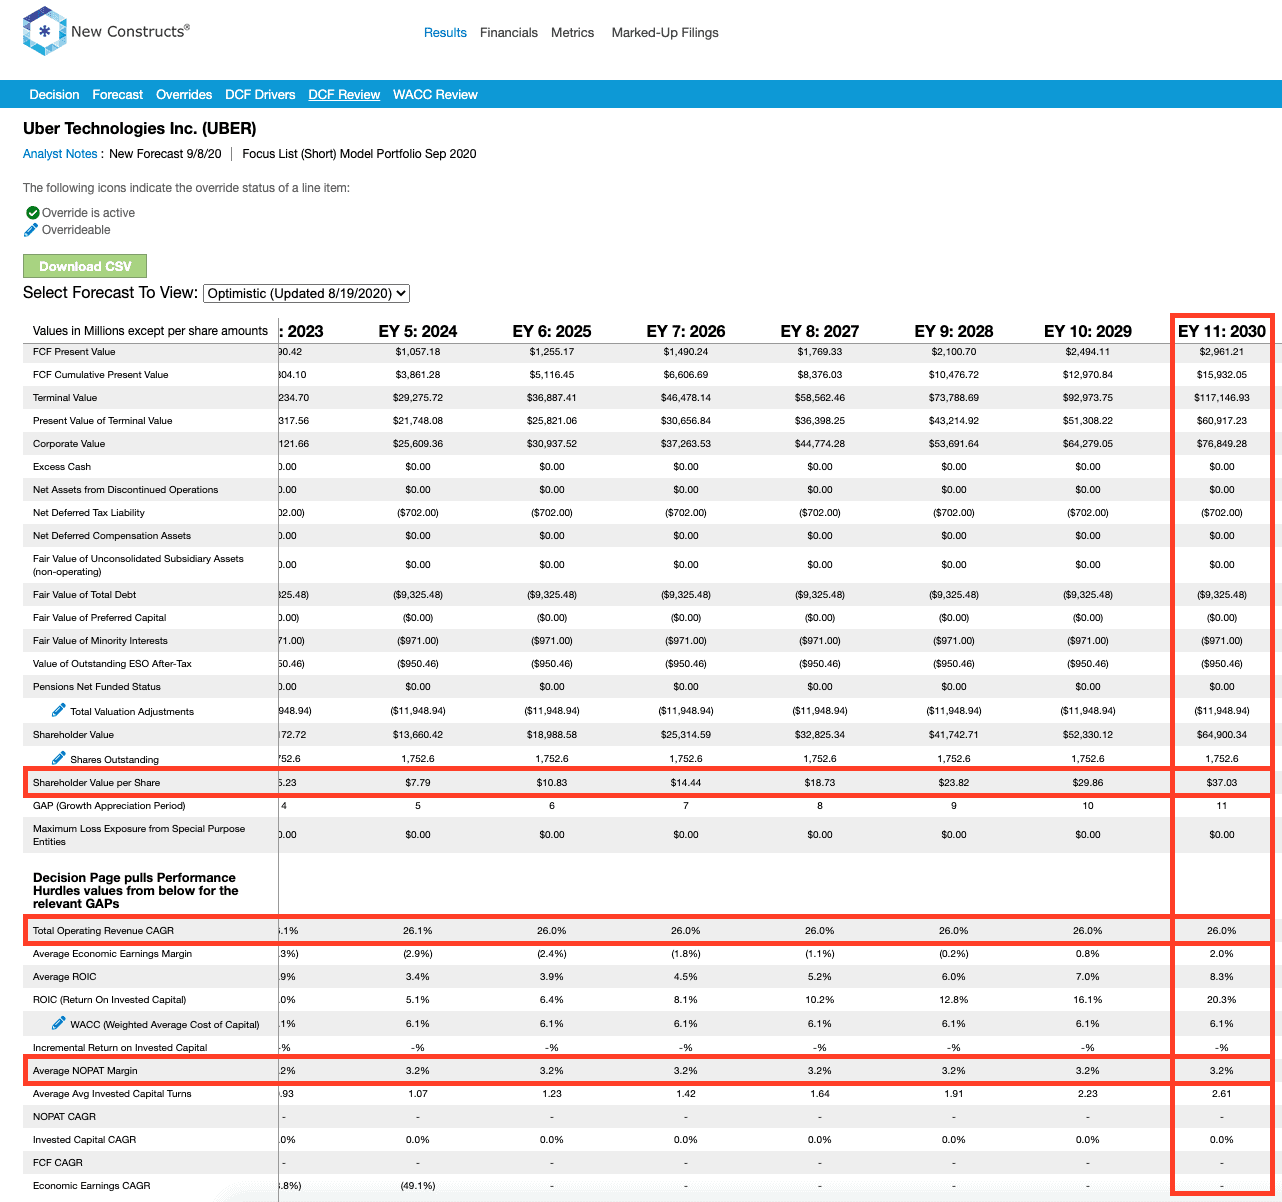Click the Net Deferred Tax Liability label
The image size is (1282, 1202).
[89, 512]
